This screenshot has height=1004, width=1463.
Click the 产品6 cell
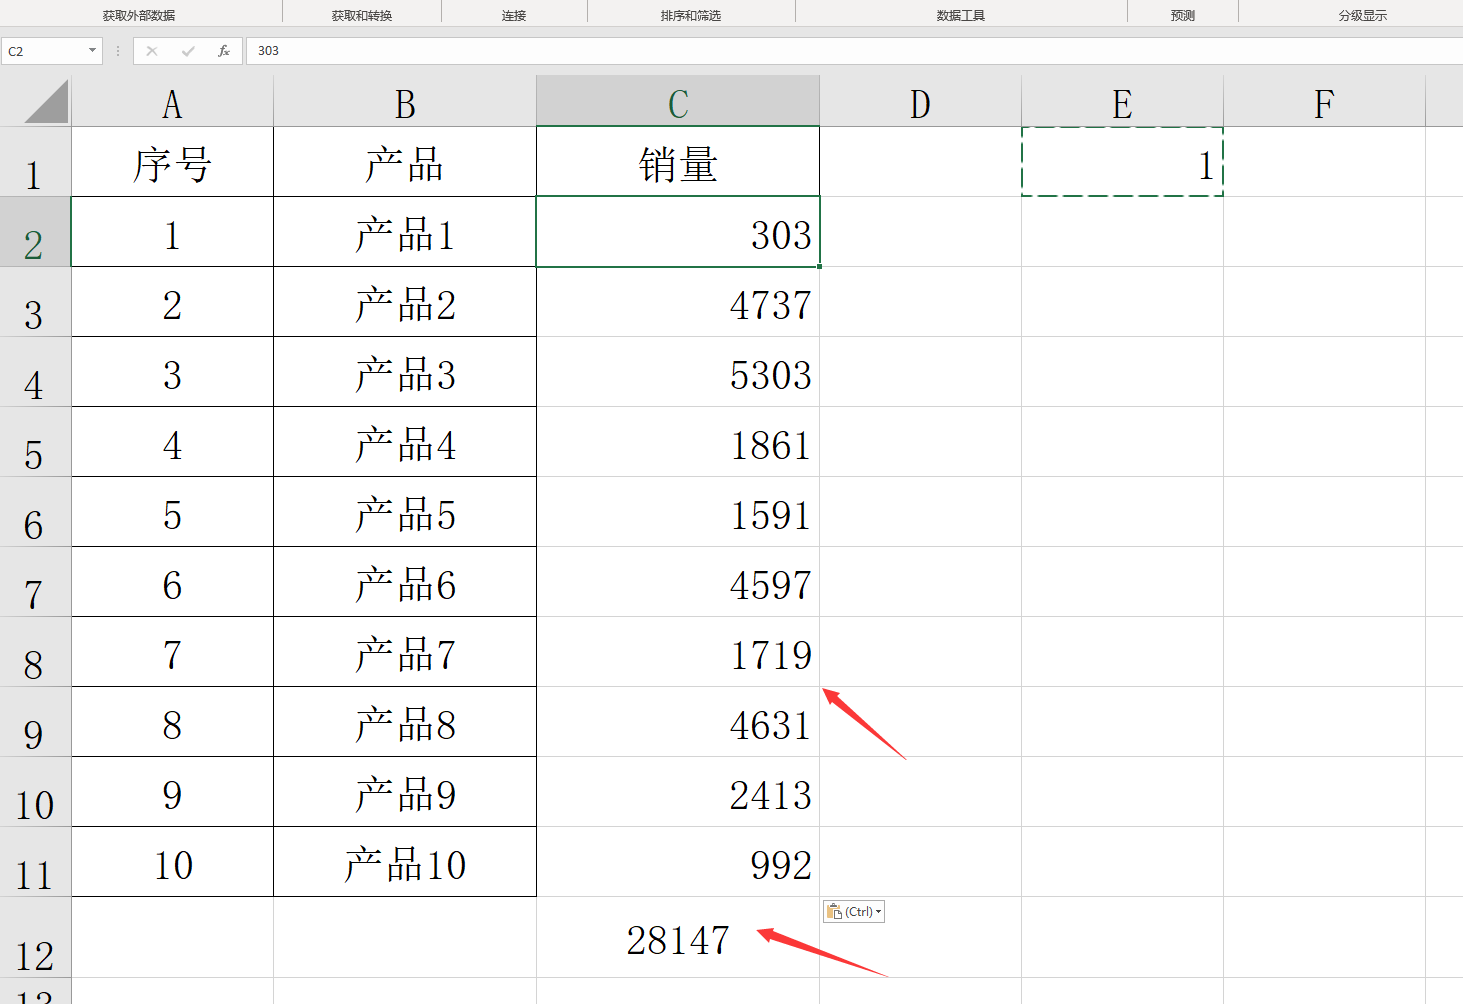[x=405, y=582]
